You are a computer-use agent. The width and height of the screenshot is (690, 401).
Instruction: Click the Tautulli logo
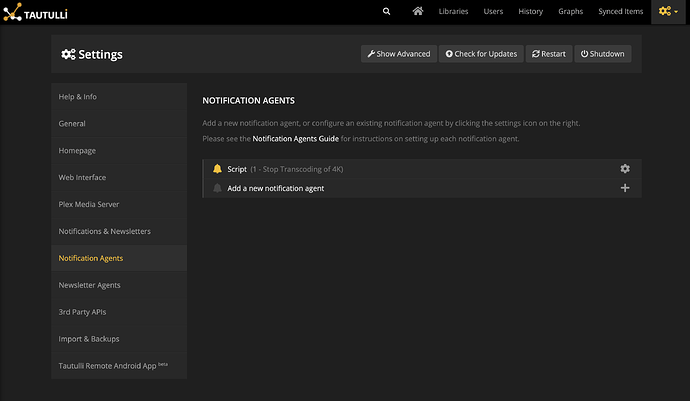pos(35,12)
